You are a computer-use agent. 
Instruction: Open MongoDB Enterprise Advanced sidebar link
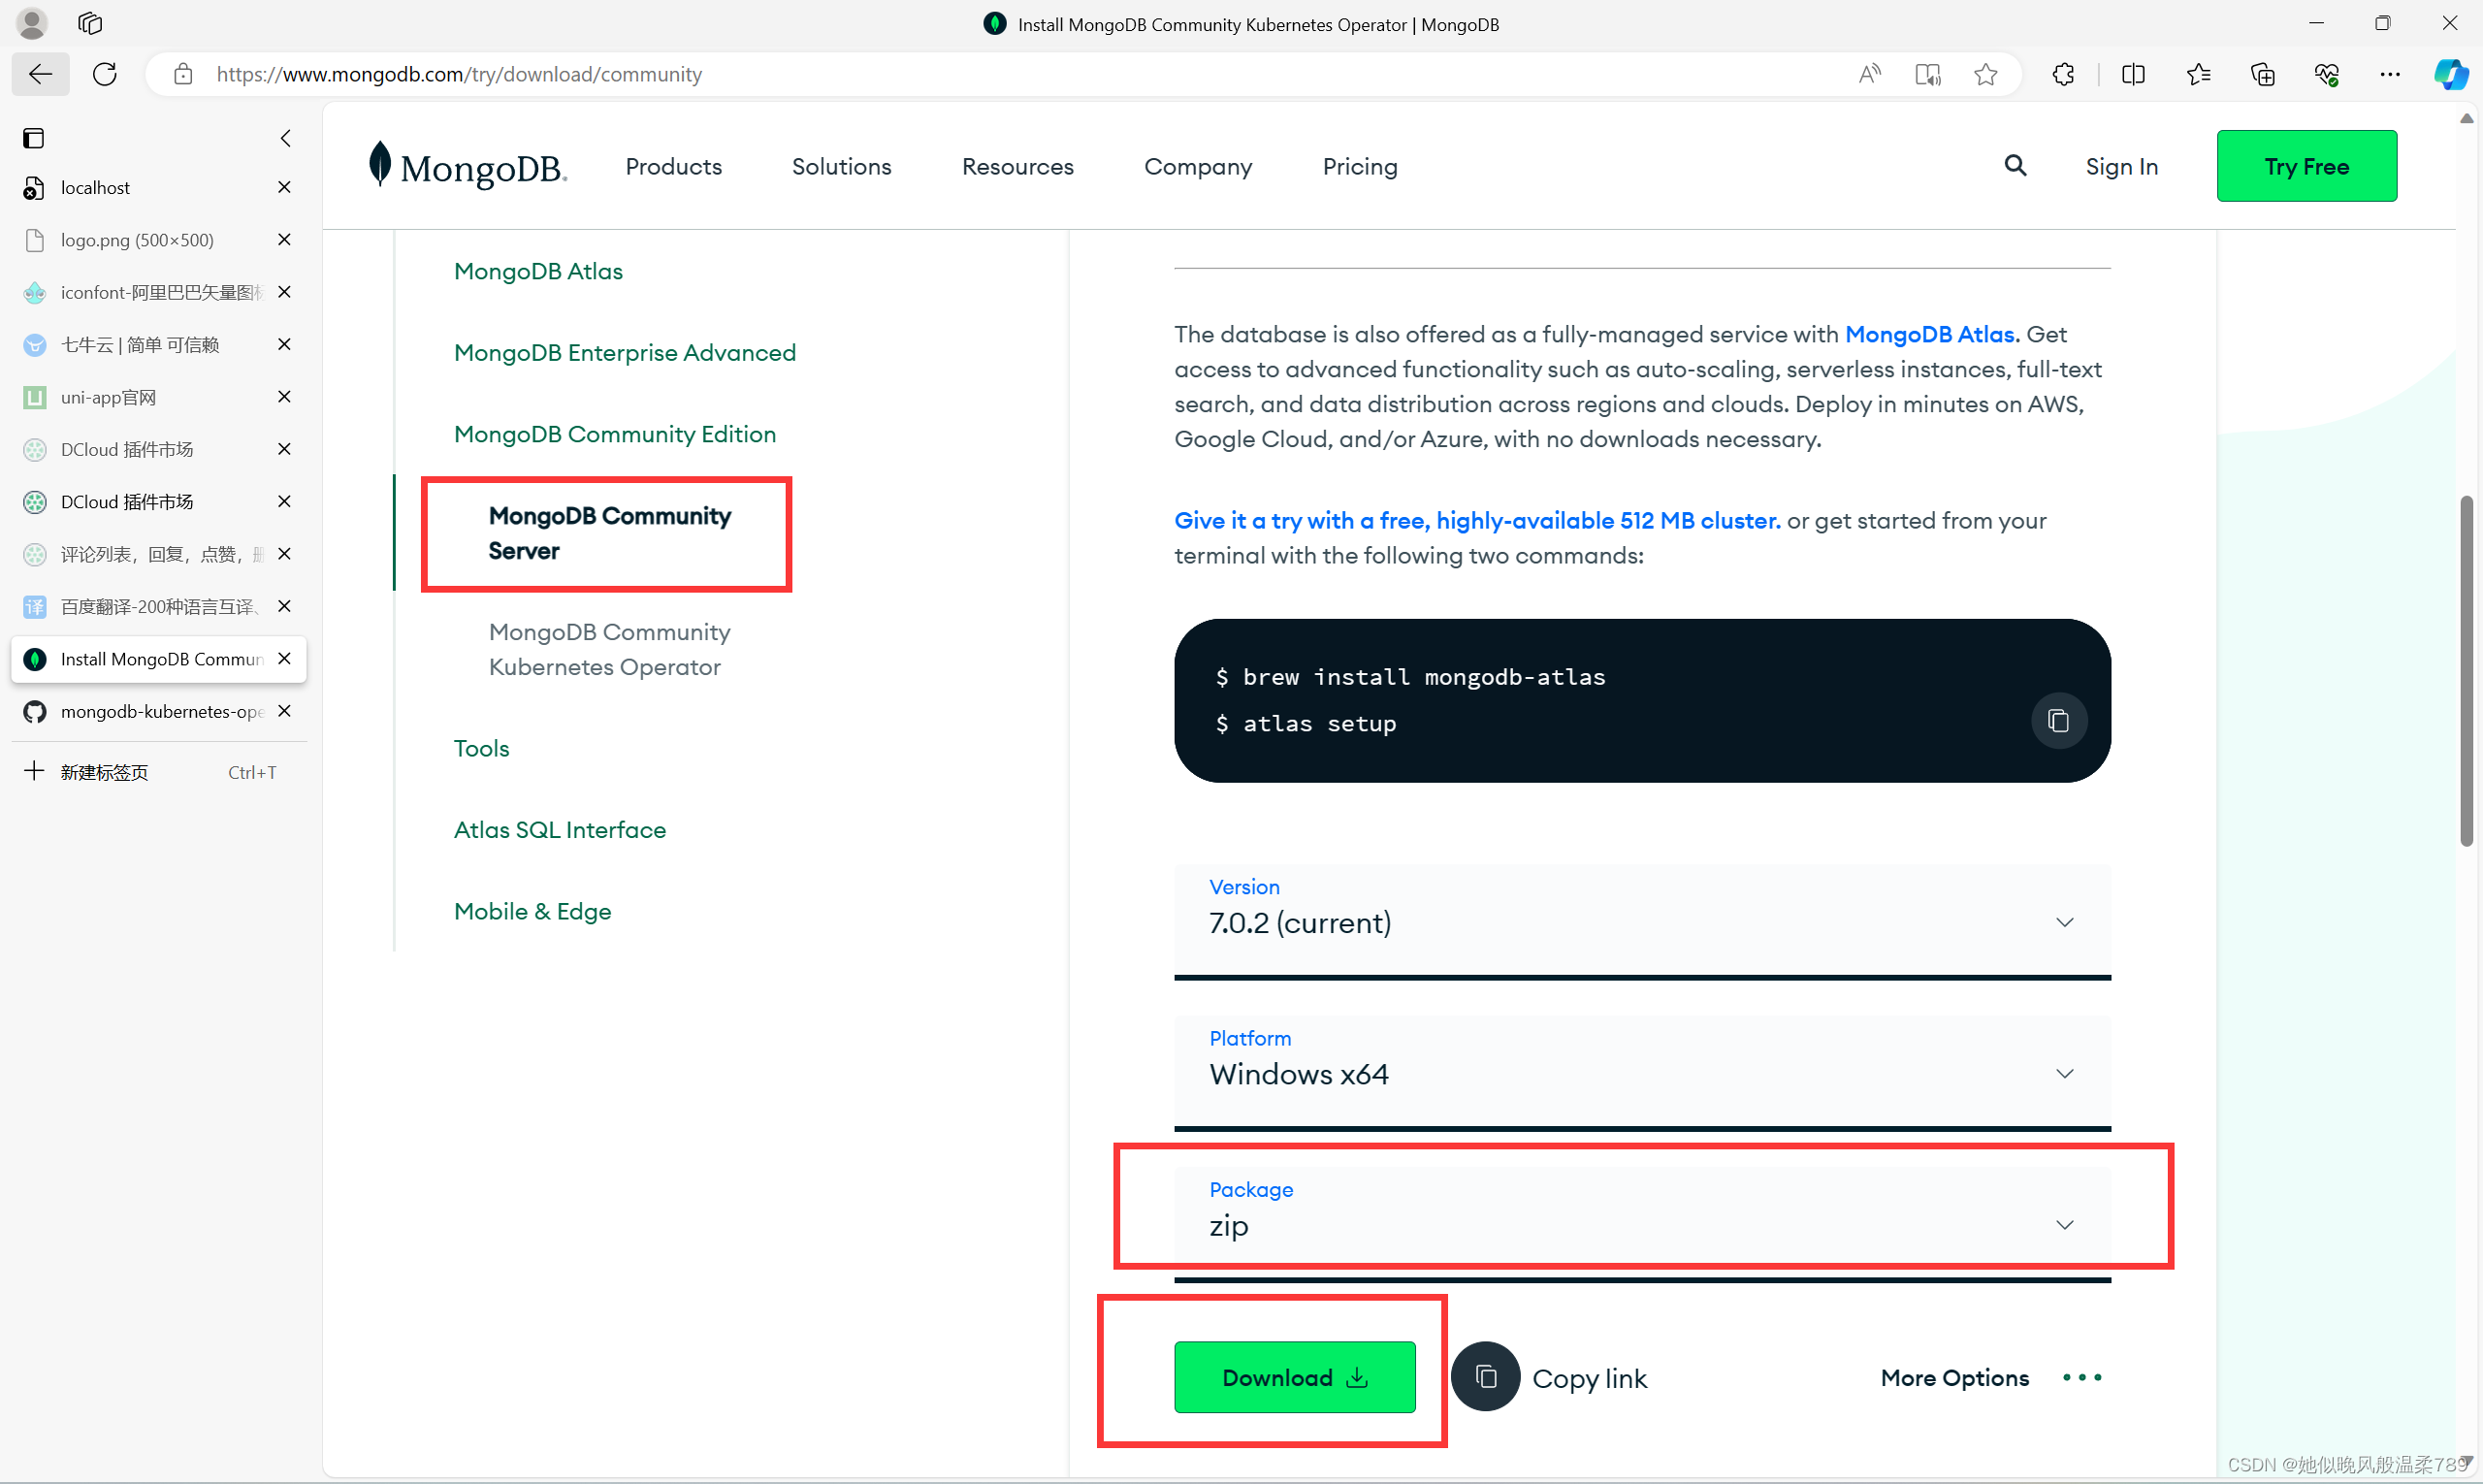625,352
